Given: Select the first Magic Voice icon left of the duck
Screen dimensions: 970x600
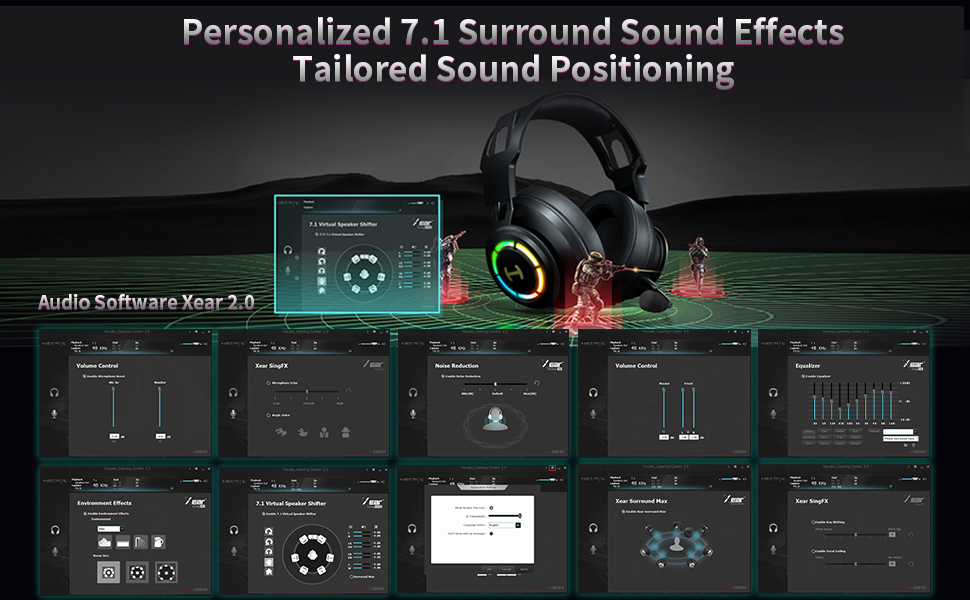Looking at the screenshot, I should 281,432.
